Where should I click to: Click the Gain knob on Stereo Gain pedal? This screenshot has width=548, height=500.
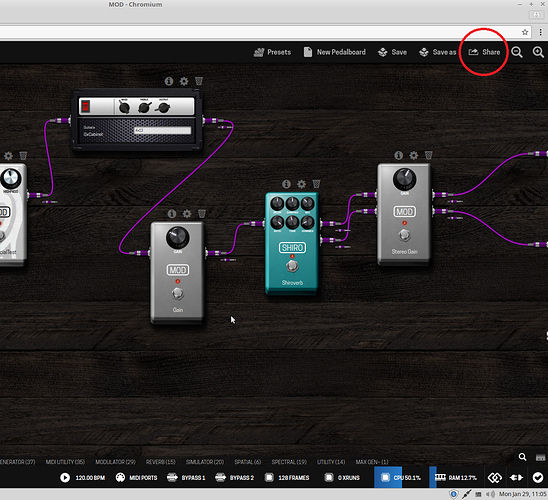404,179
